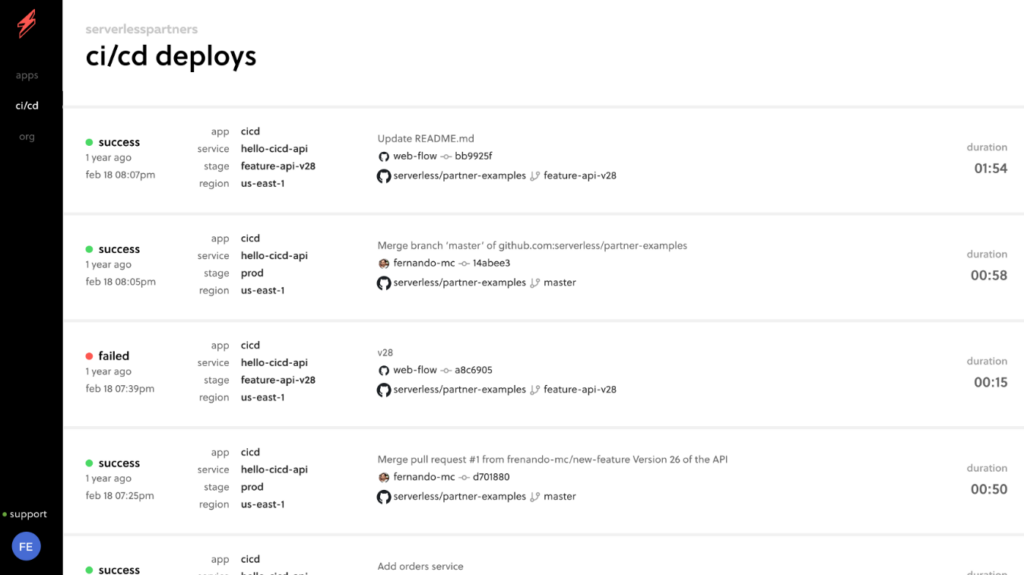Open org section in the sidebar
The width and height of the screenshot is (1024, 575).
point(27,136)
